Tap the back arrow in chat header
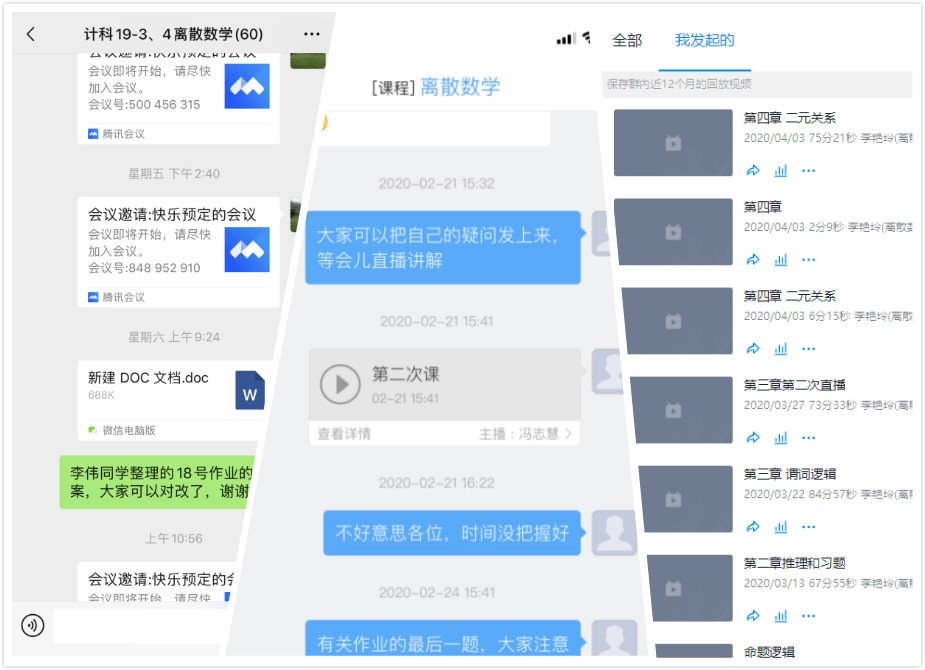925x670 pixels. [x=30, y=34]
